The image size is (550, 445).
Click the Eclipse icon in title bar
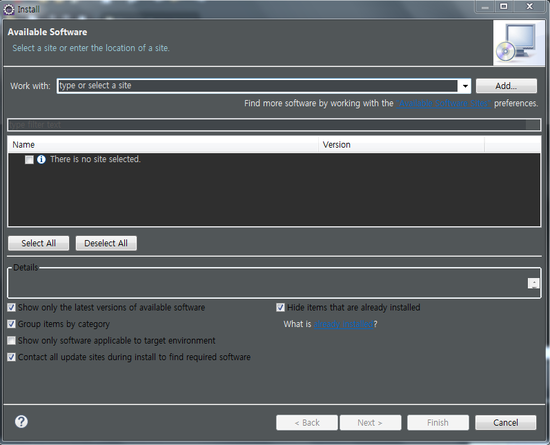(x=9, y=9)
